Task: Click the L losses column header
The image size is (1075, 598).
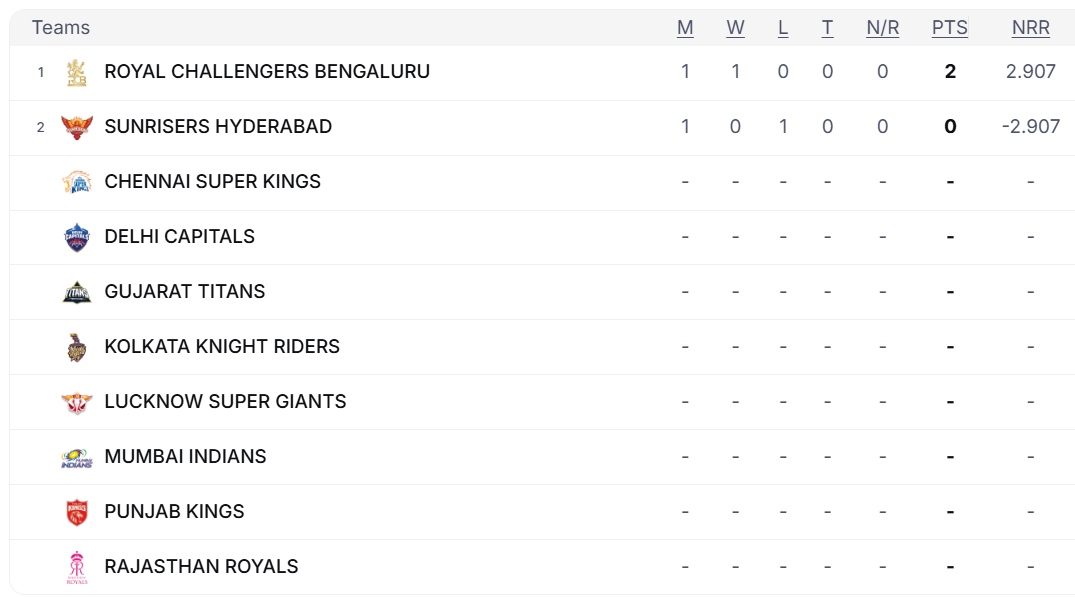Action: tap(783, 28)
